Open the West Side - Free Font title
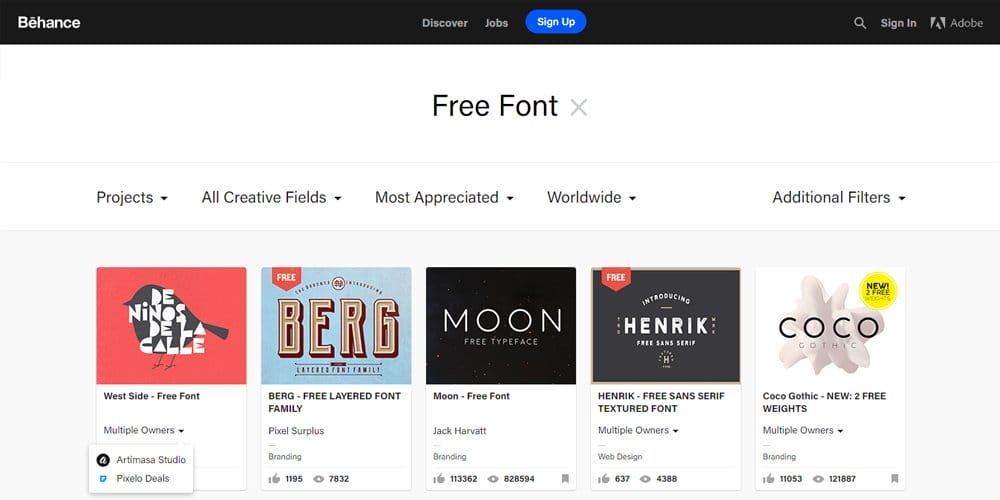 (x=152, y=396)
